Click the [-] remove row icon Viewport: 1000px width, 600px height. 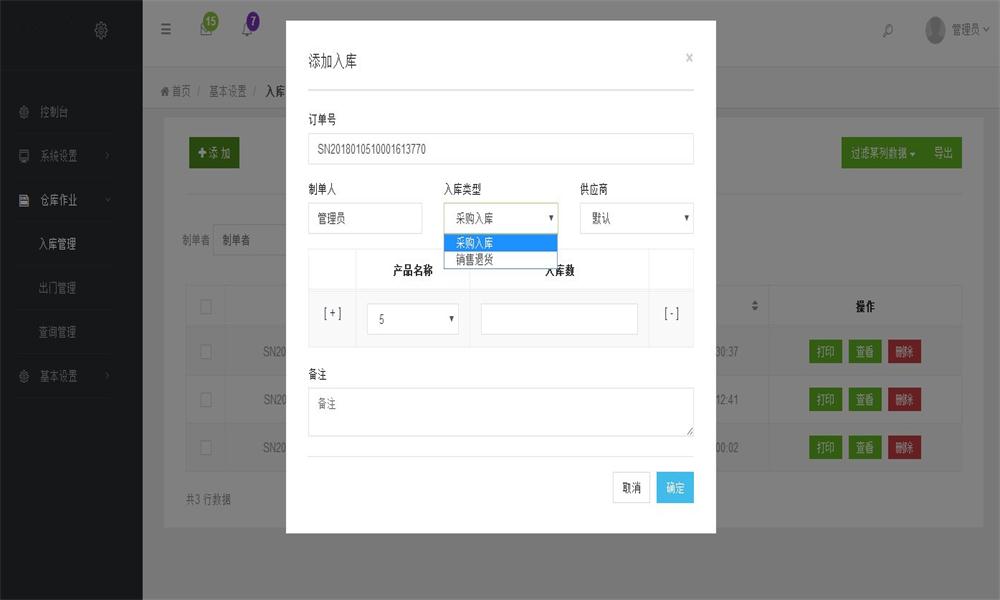[x=671, y=313]
